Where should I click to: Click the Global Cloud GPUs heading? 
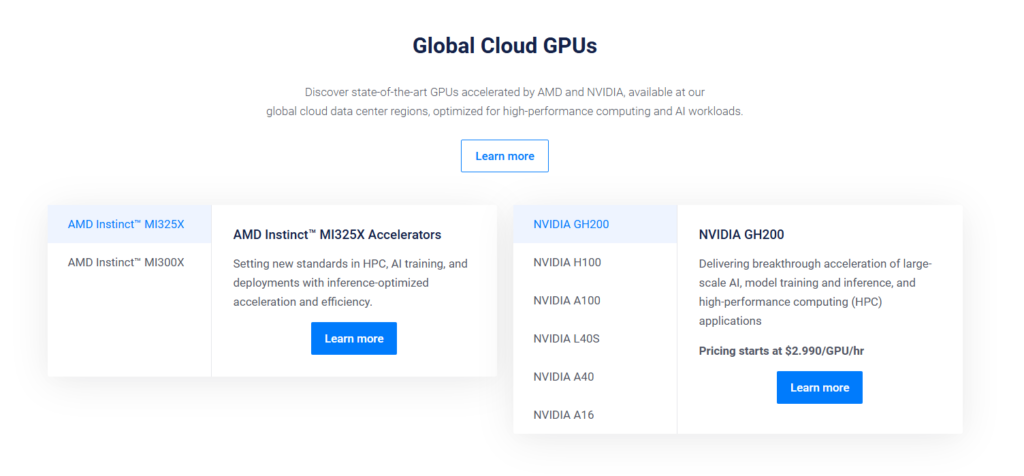[x=505, y=46]
